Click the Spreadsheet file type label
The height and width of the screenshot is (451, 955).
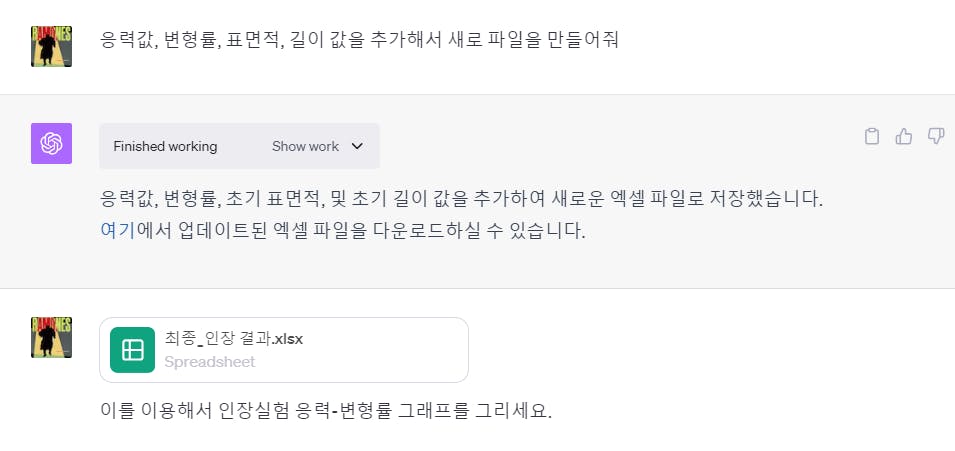[210, 362]
